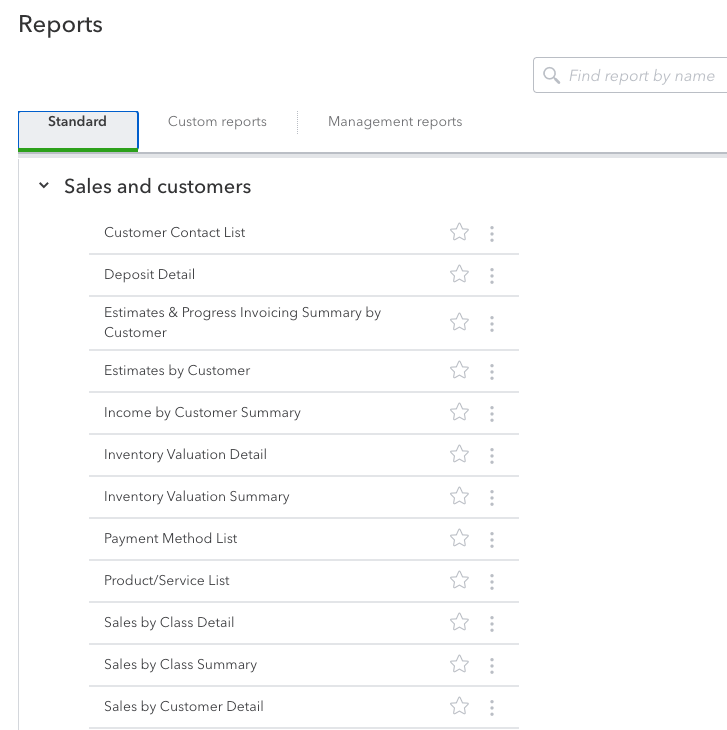
Task: Open the Deposit Detail report
Action: click(x=149, y=274)
